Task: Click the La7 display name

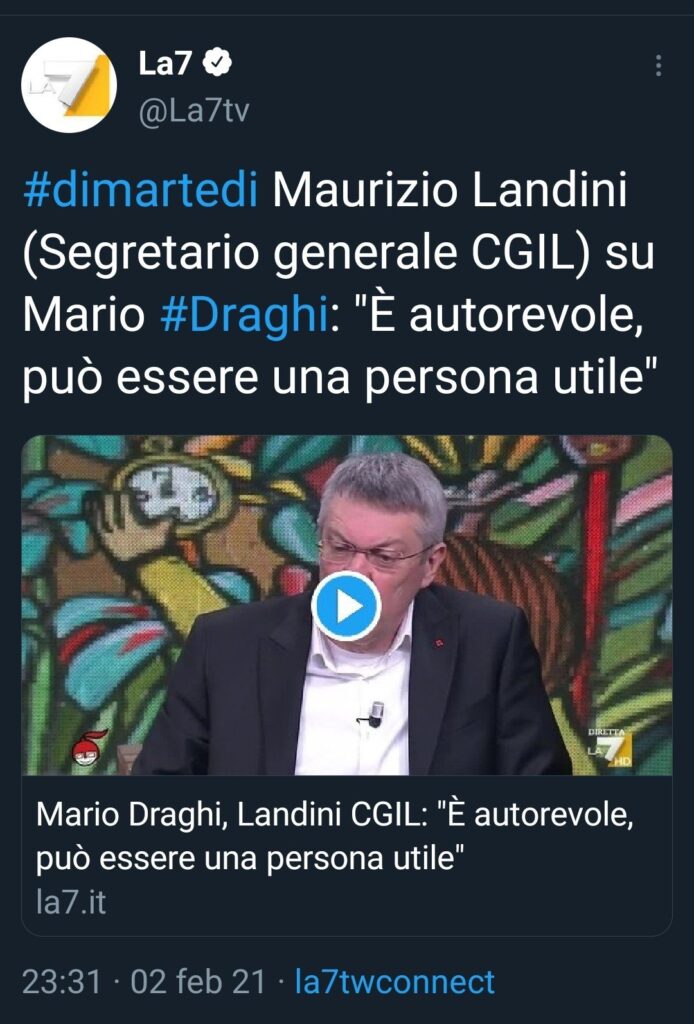Action: [x=165, y=63]
